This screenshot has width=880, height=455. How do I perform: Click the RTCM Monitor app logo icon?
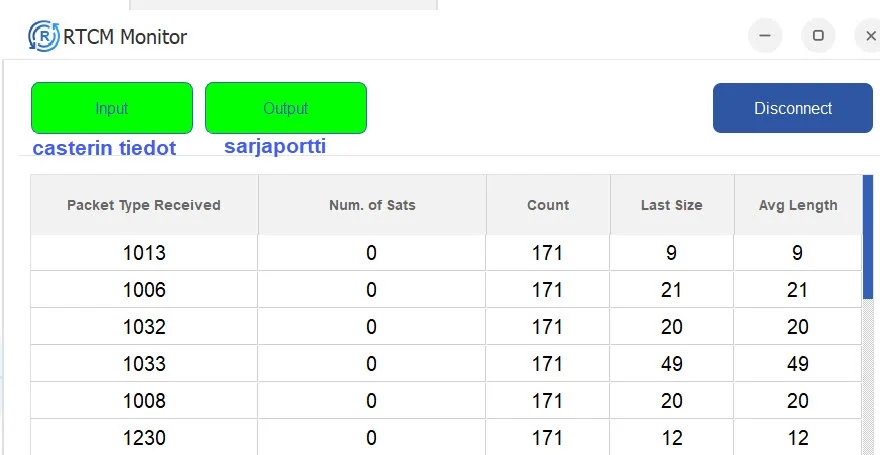pos(44,36)
